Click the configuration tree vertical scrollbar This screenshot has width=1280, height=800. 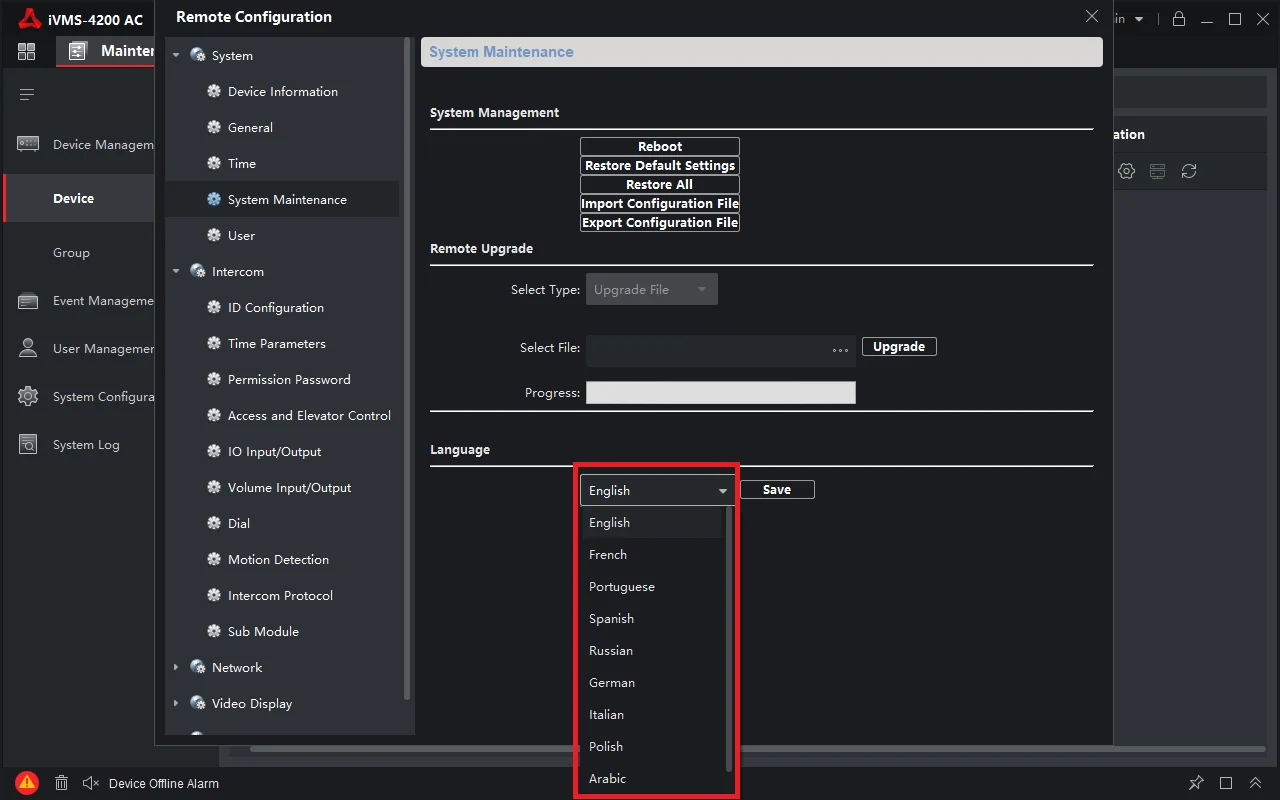[407, 368]
